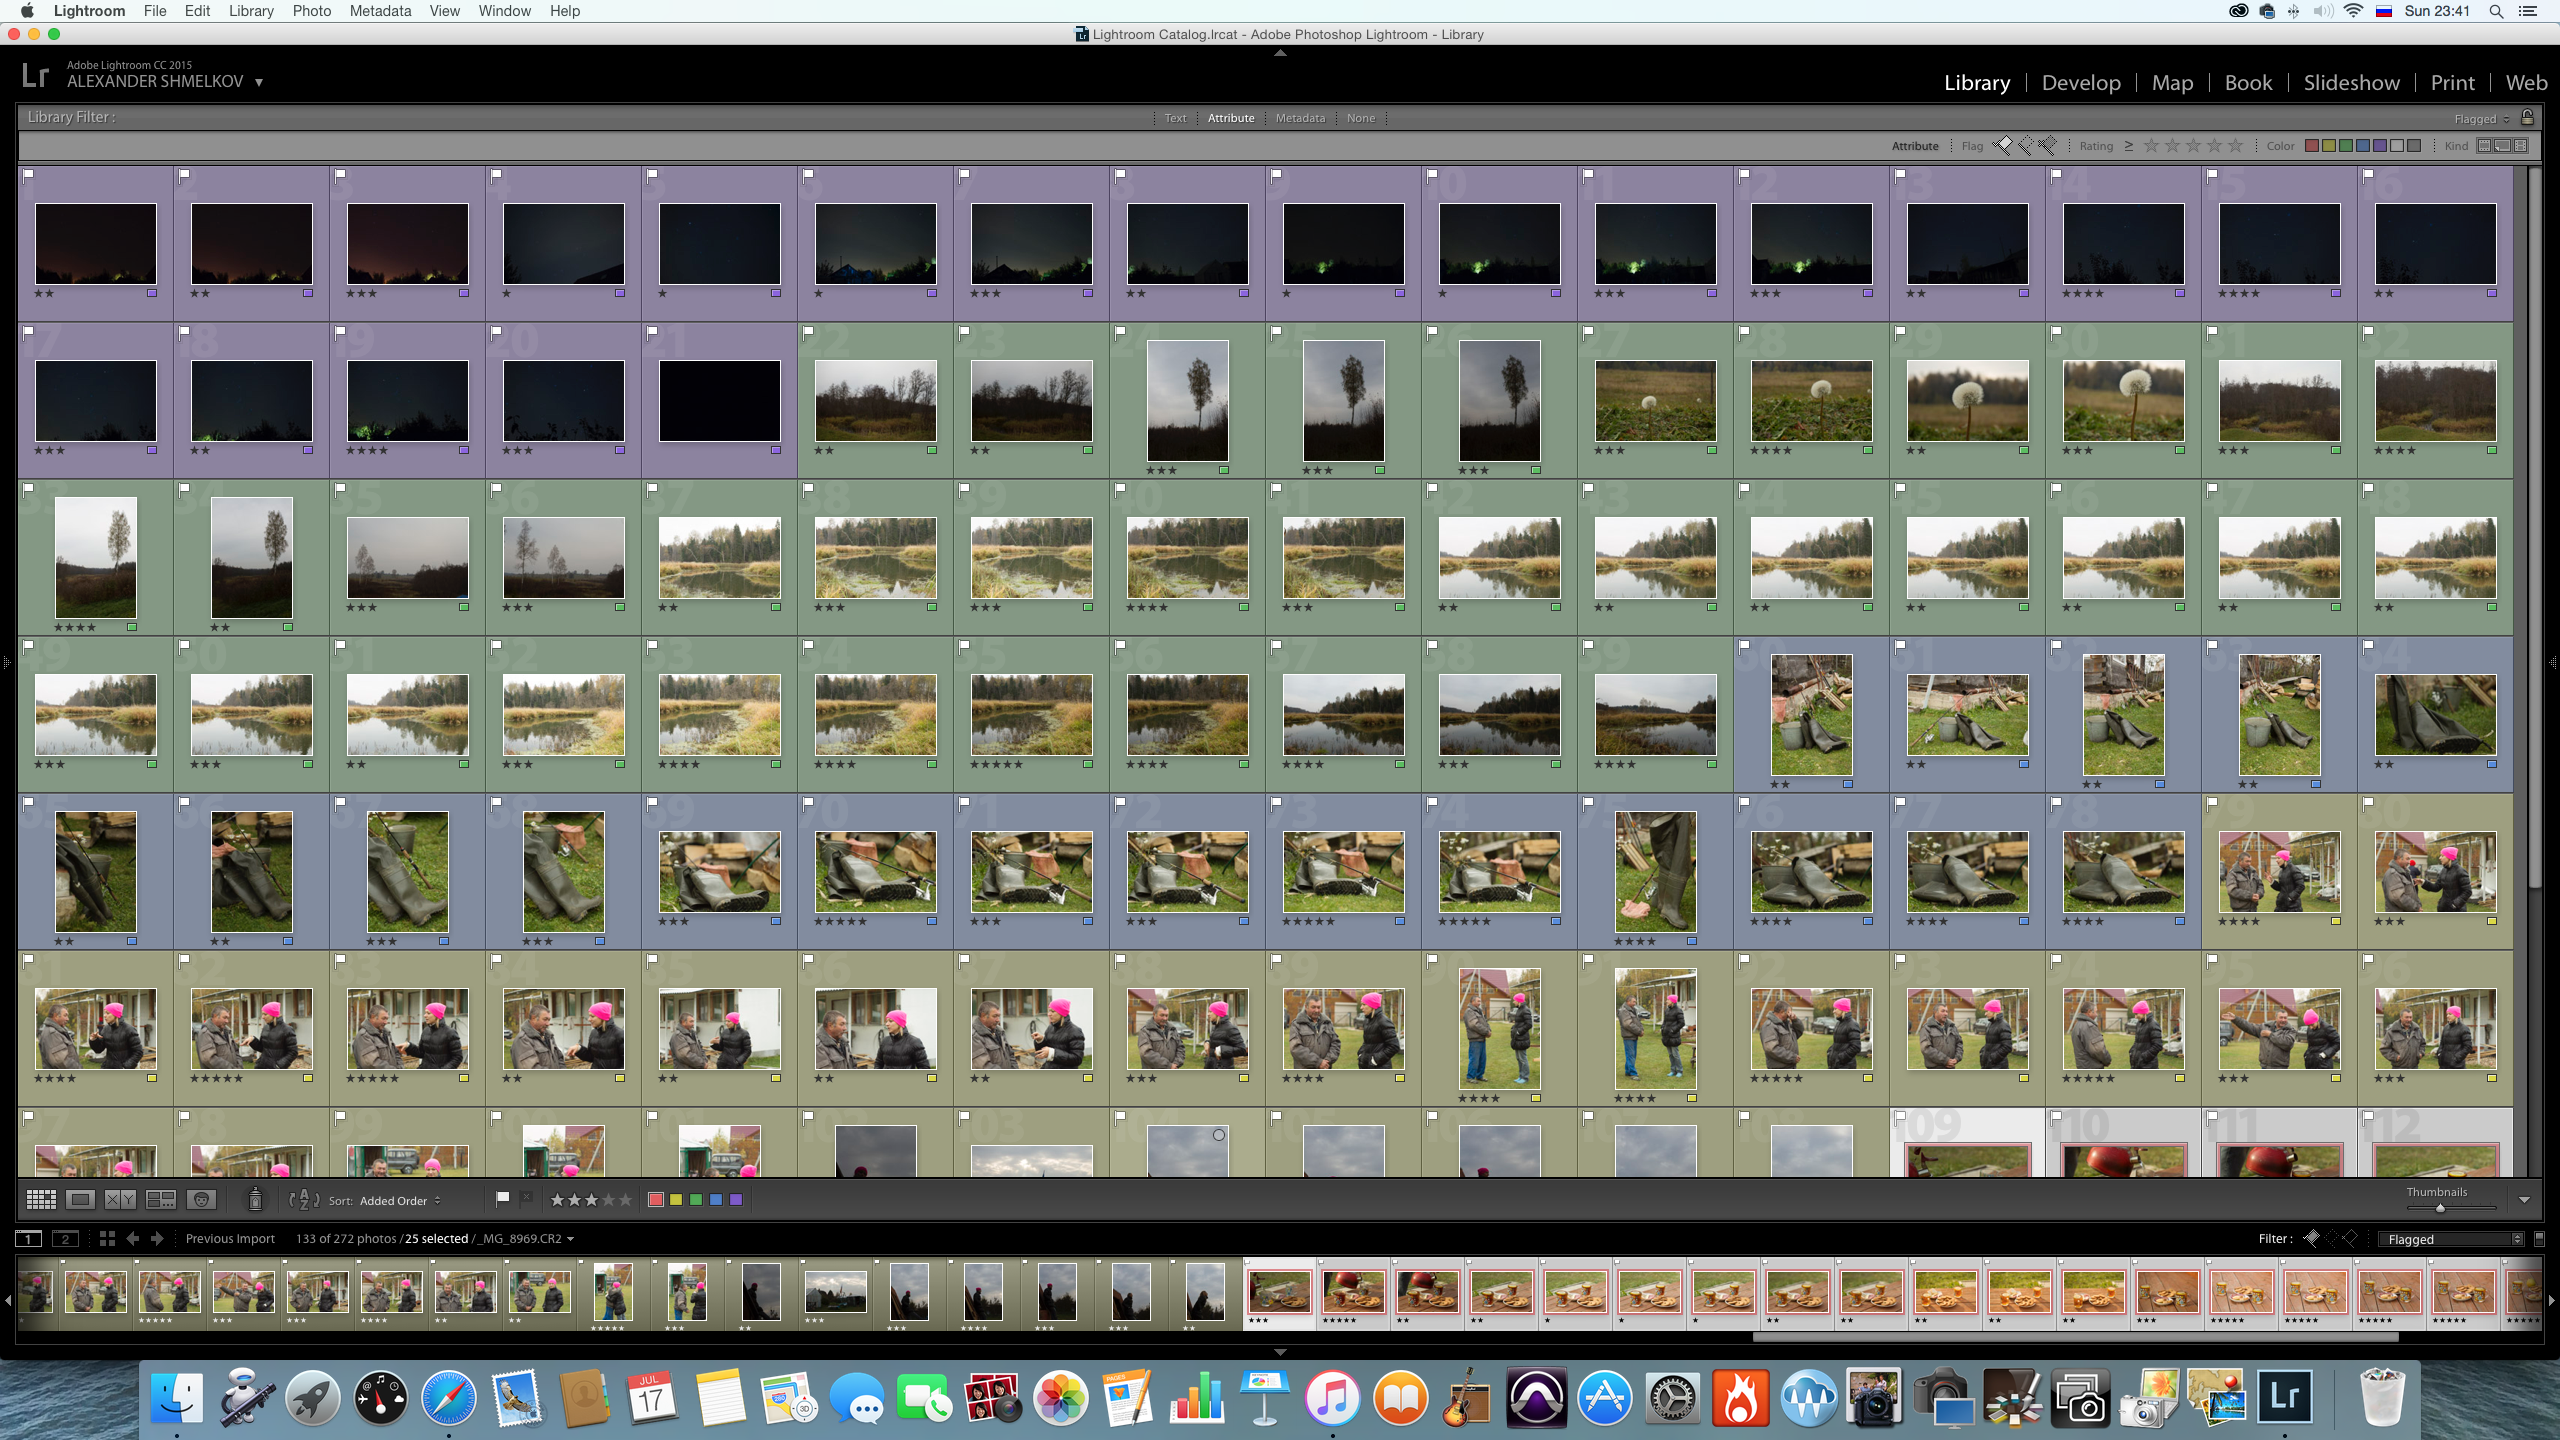Select the None library filter
The width and height of the screenshot is (2560, 1440).
tap(1360, 118)
